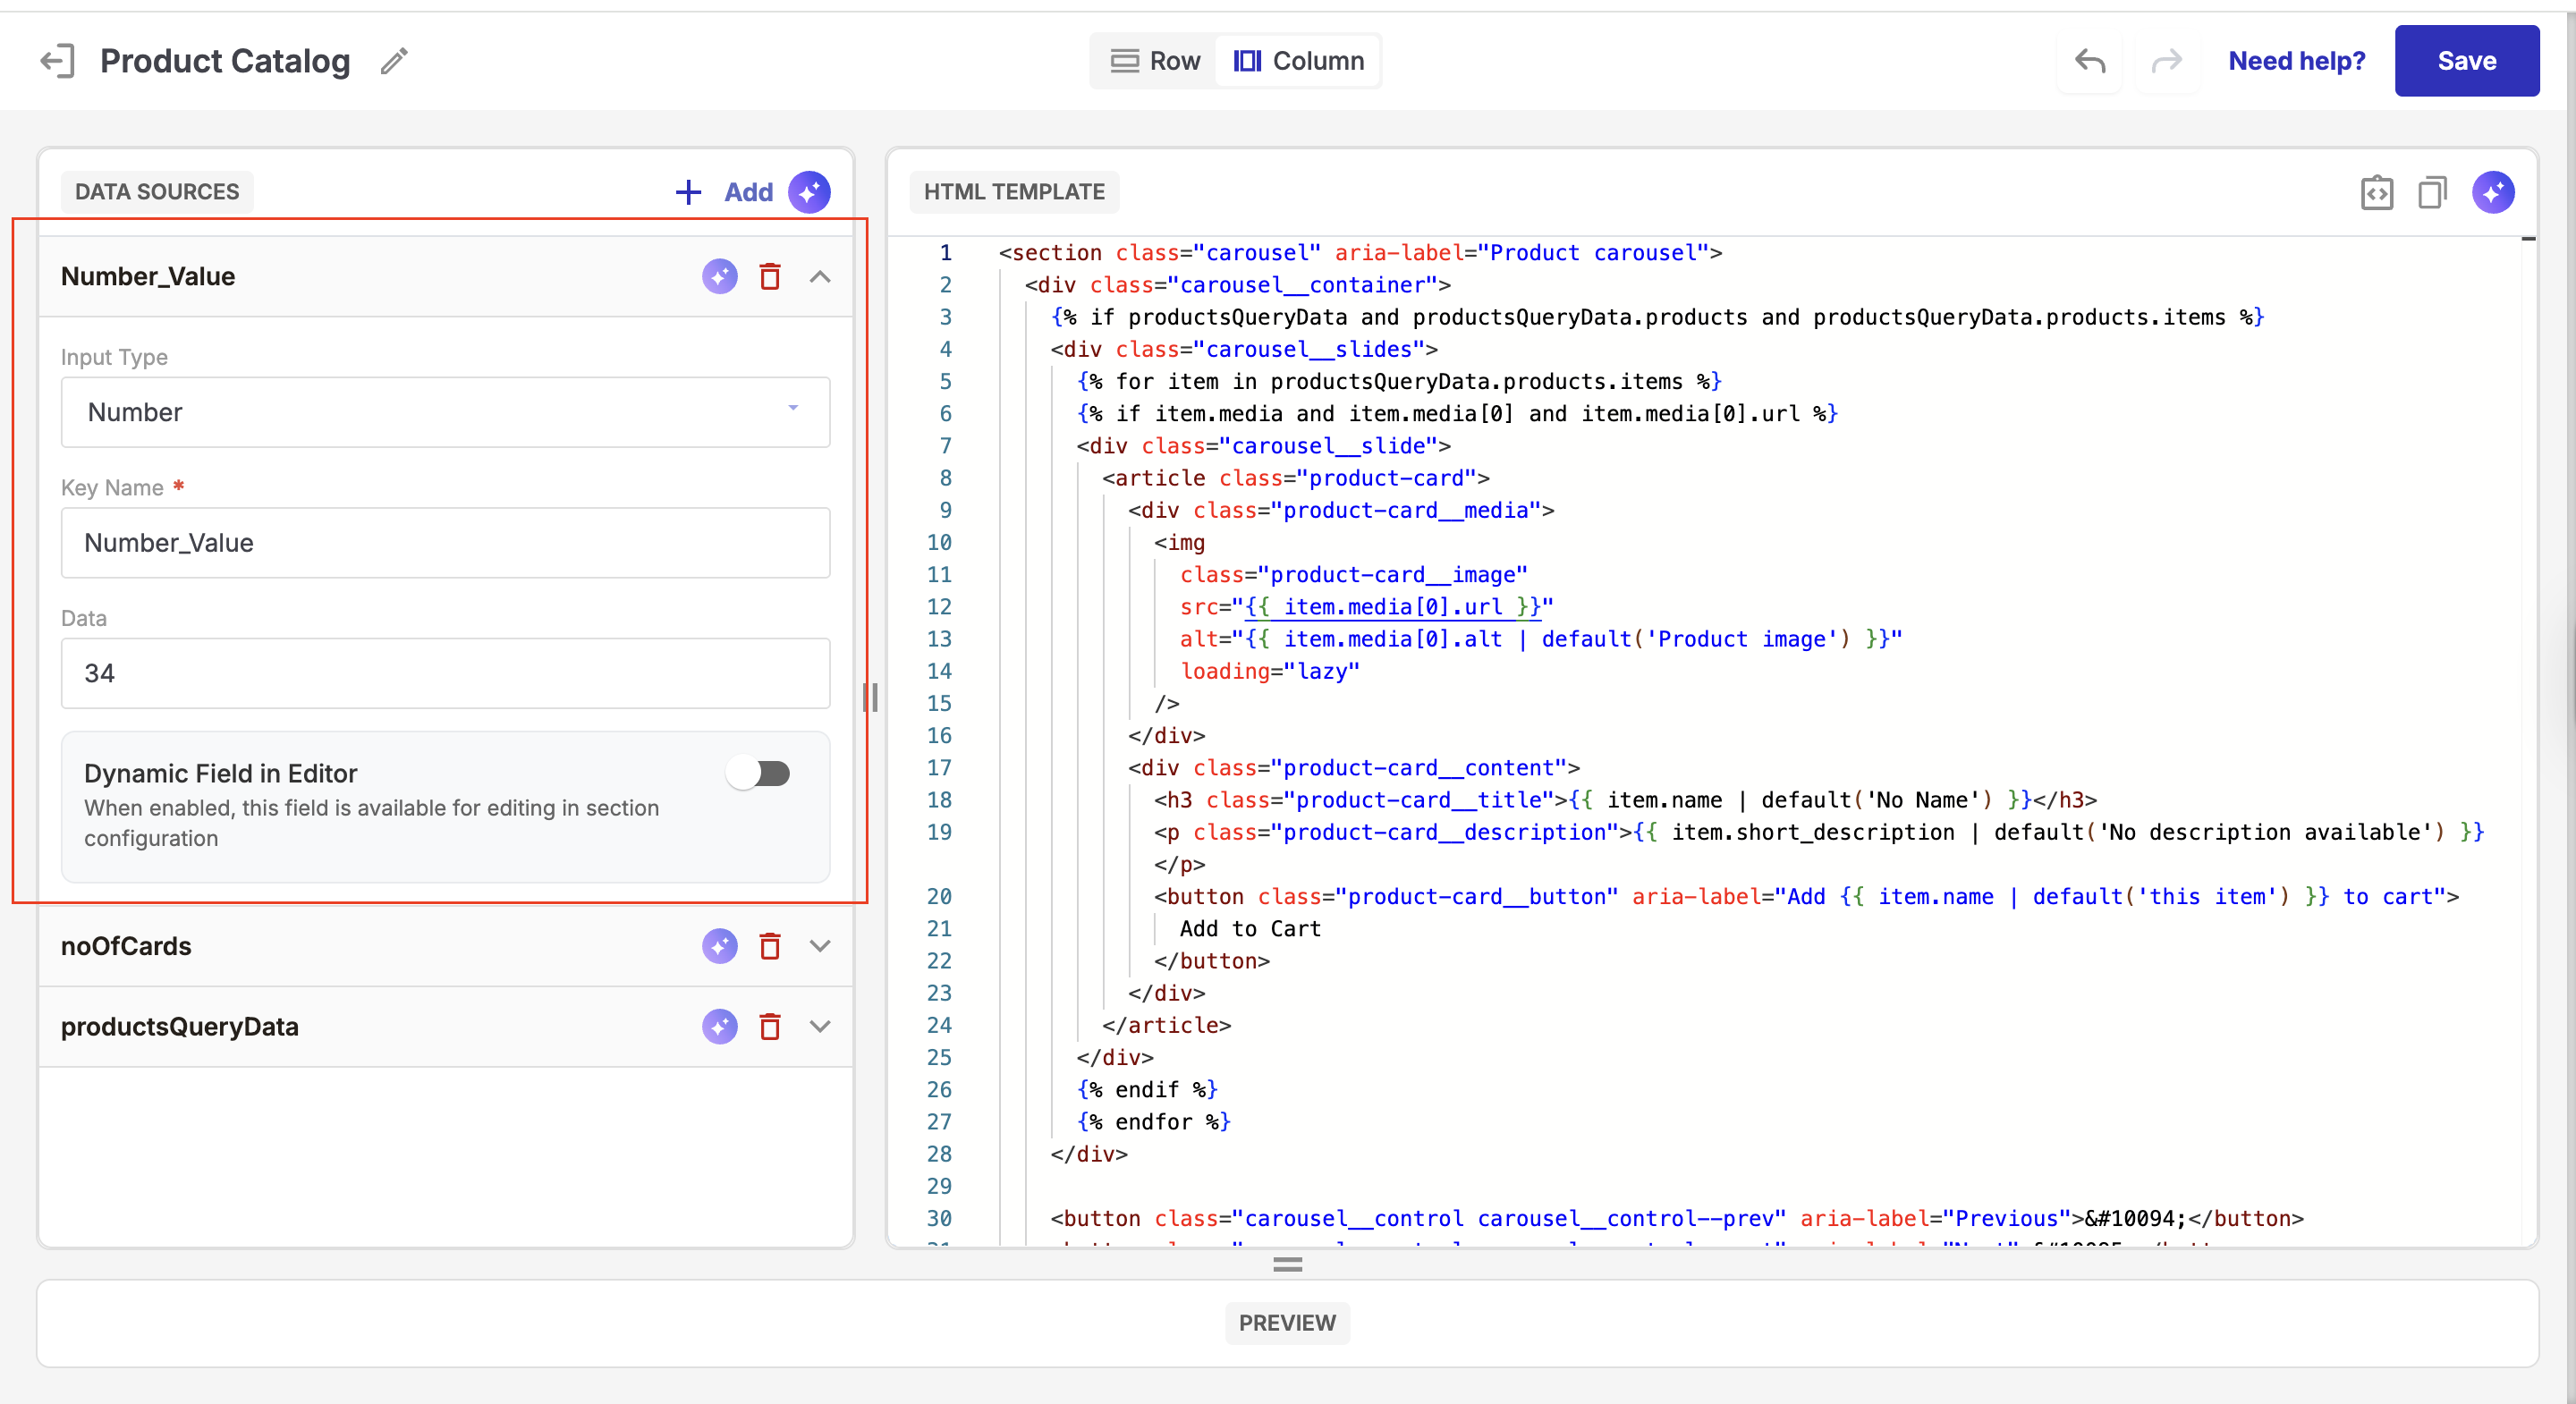Click the AI sparkle icon for noOfCards
This screenshot has width=2576, height=1404.
tap(719, 946)
